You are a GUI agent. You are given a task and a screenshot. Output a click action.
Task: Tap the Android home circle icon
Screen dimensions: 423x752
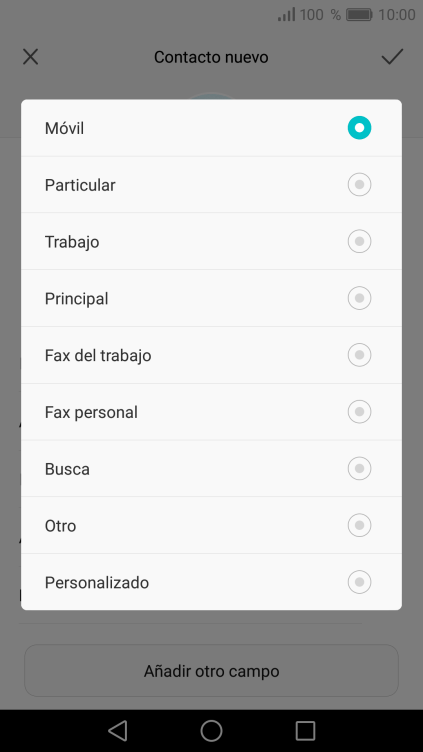[x=212, y=731]
